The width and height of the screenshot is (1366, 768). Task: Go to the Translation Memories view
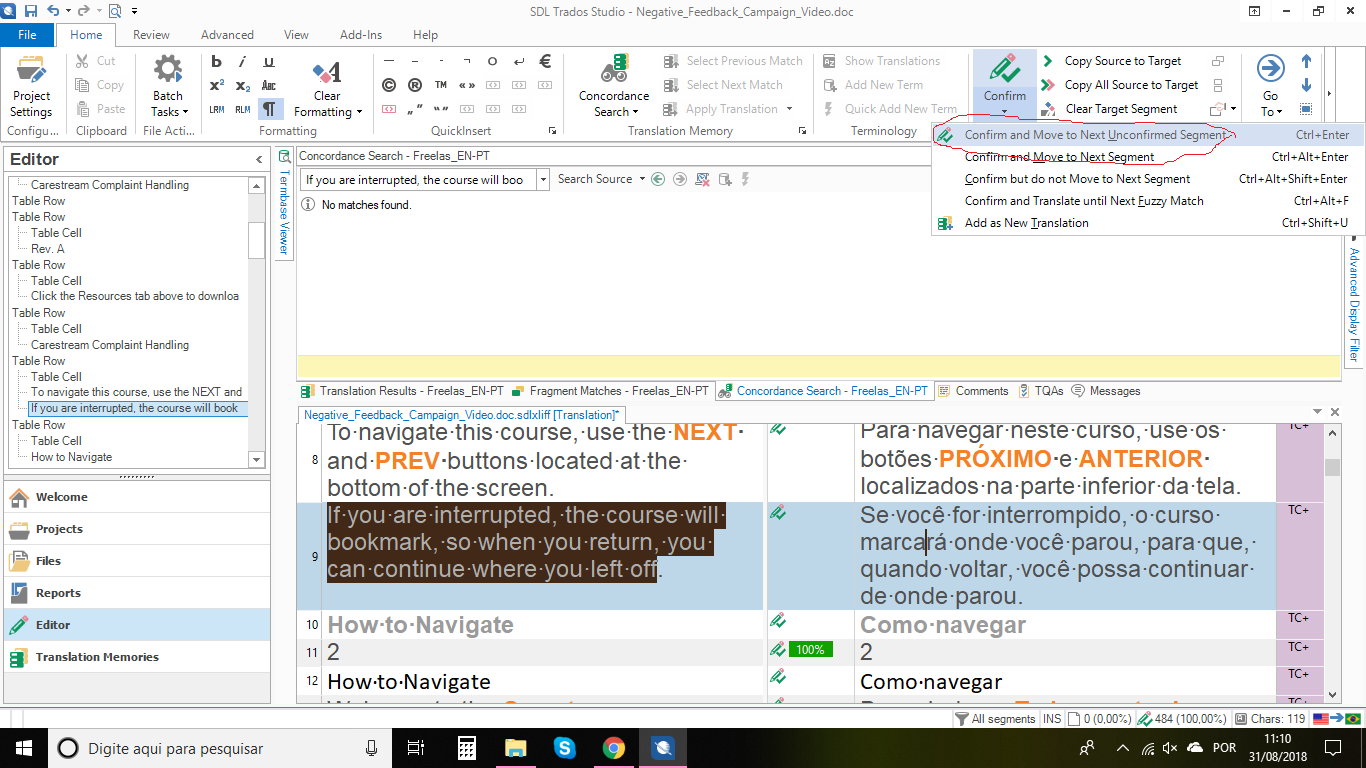(x=137, y=657)
